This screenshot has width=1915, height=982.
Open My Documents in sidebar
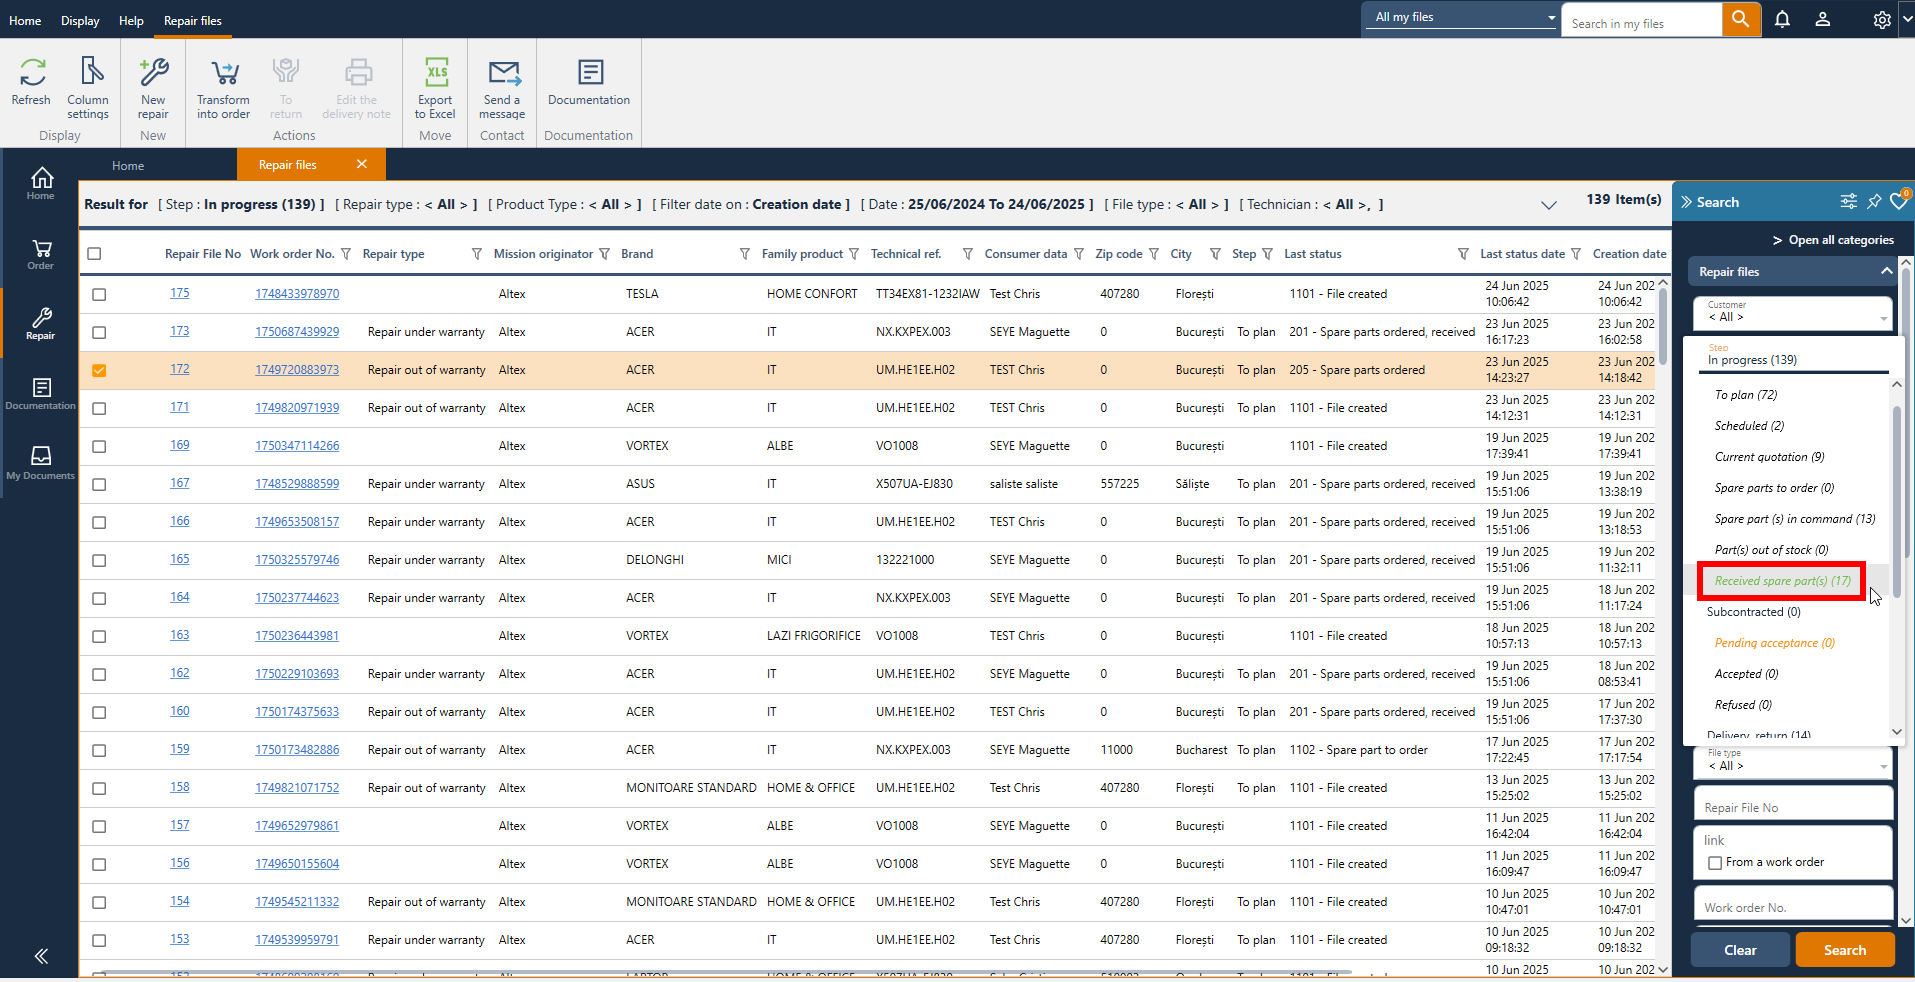[41, 463]
